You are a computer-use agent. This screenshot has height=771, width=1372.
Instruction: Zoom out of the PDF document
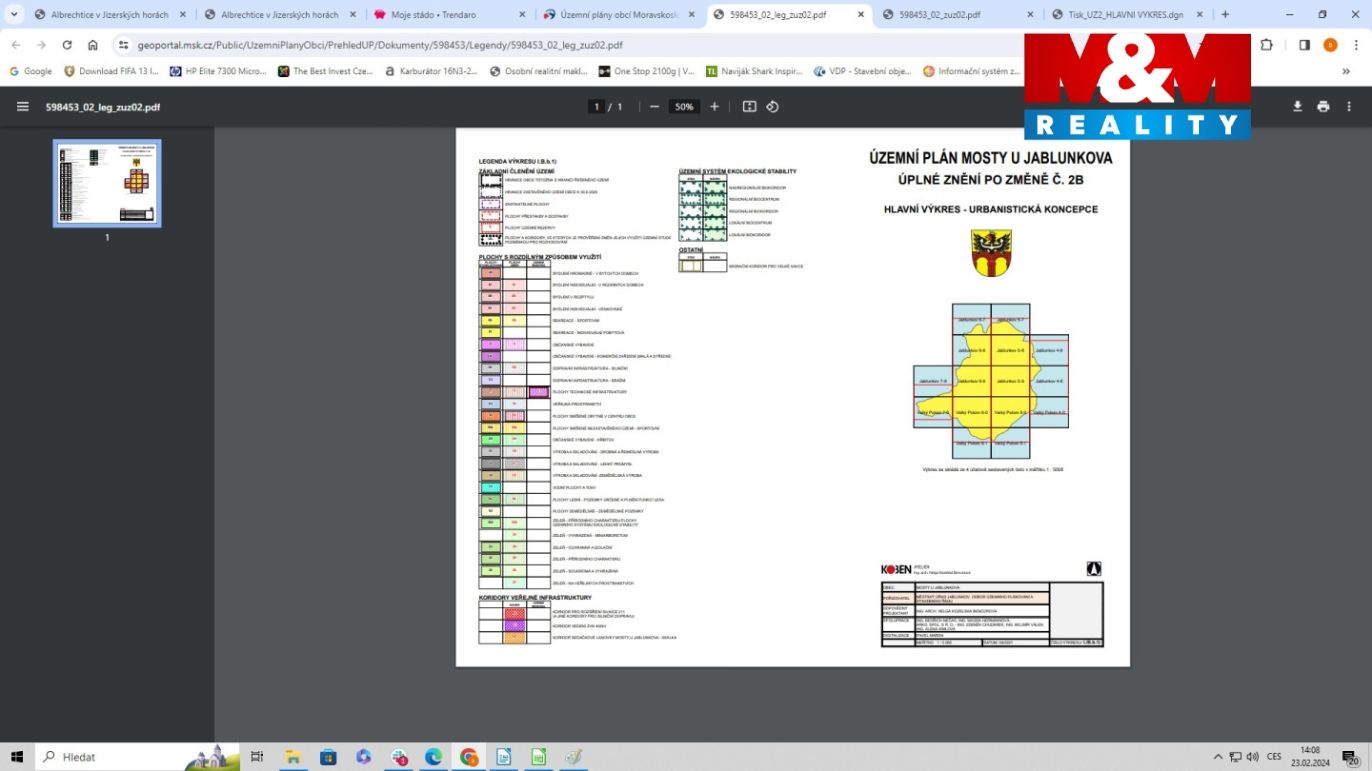[654, 107]
